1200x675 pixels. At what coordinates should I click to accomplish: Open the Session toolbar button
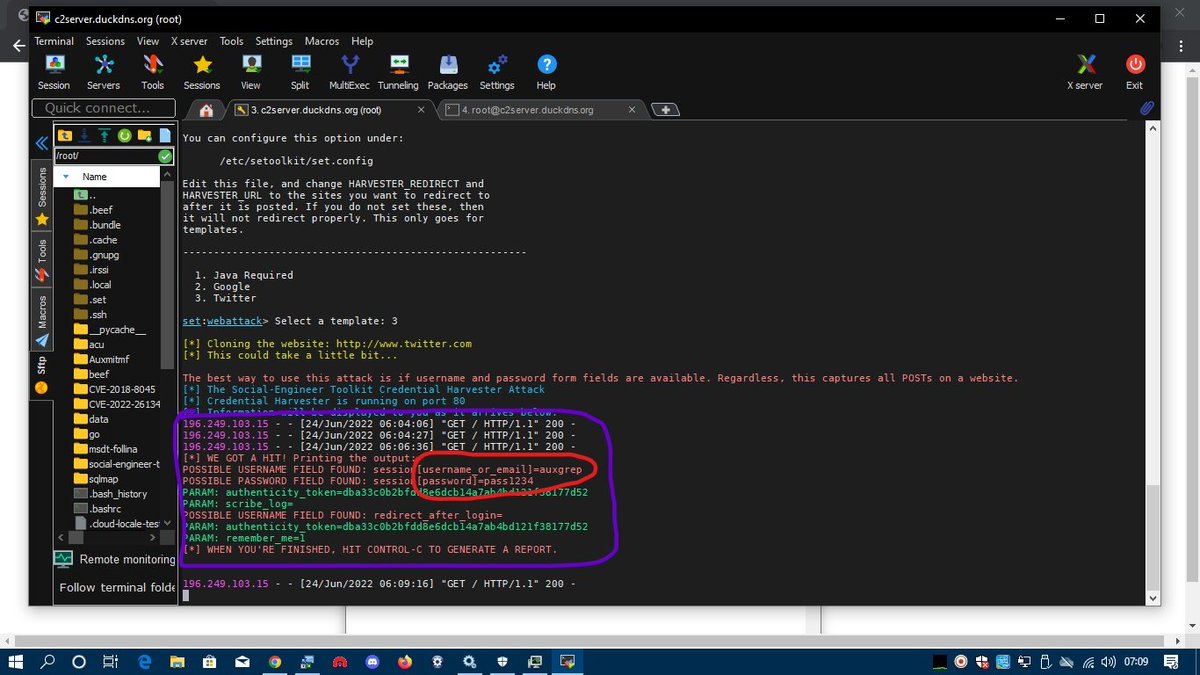coord(54,72)
